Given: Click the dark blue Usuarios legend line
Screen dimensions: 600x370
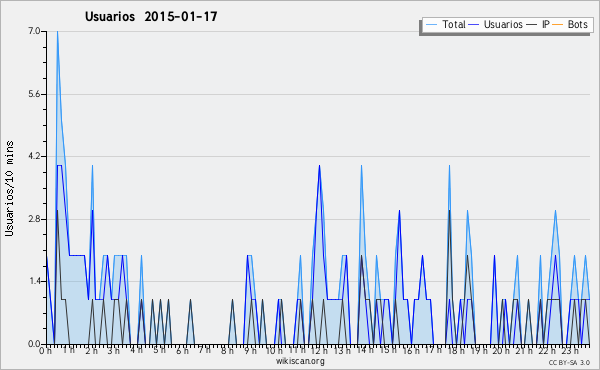Looking at the screenshot, I should (x=474, y=25).
